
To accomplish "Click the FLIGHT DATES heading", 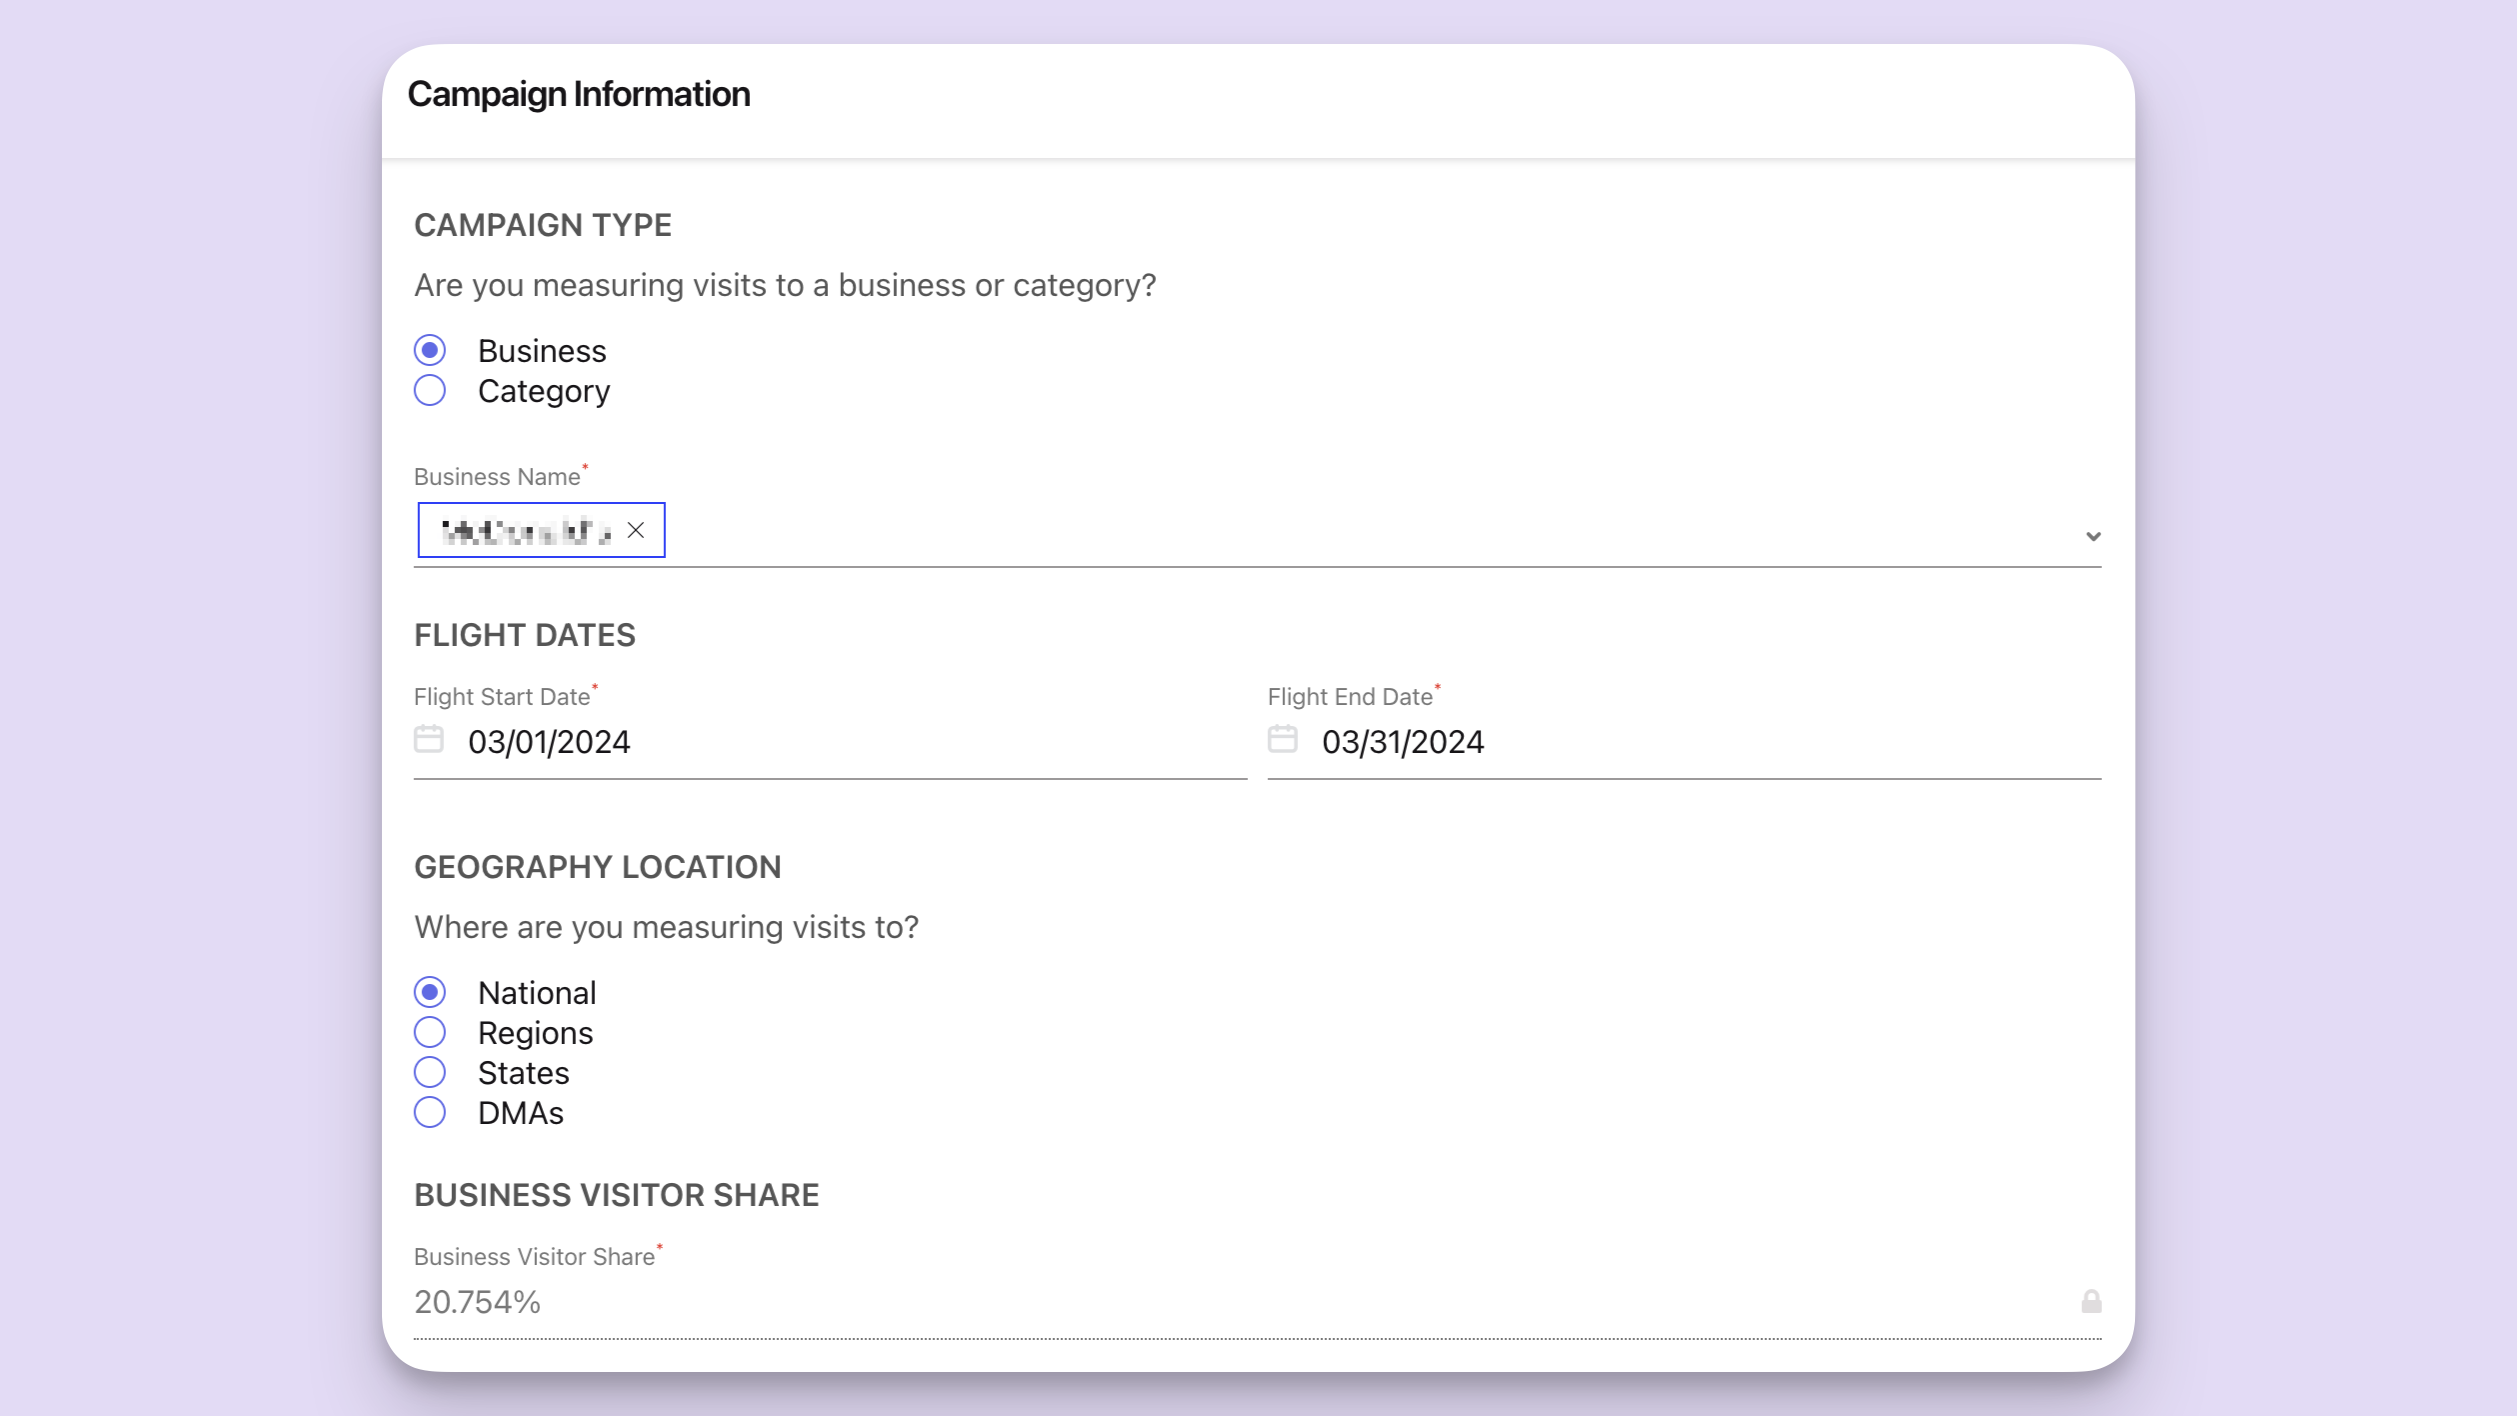I will (x=525, y=635).
